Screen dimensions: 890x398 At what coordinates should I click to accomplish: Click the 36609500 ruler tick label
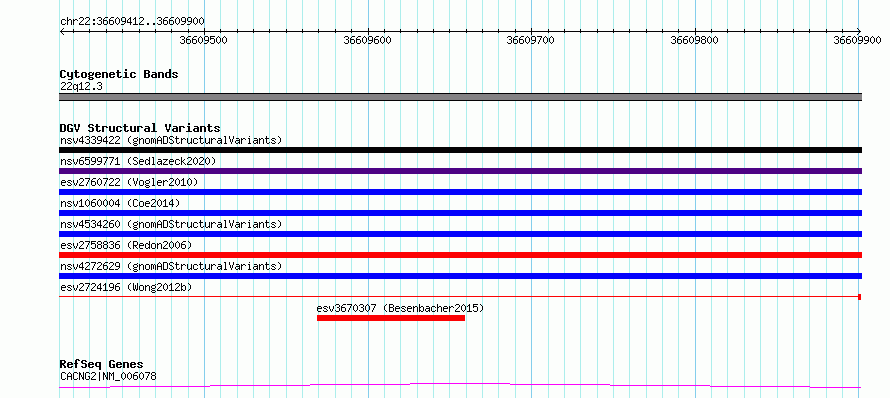click(x=204, y=40)
